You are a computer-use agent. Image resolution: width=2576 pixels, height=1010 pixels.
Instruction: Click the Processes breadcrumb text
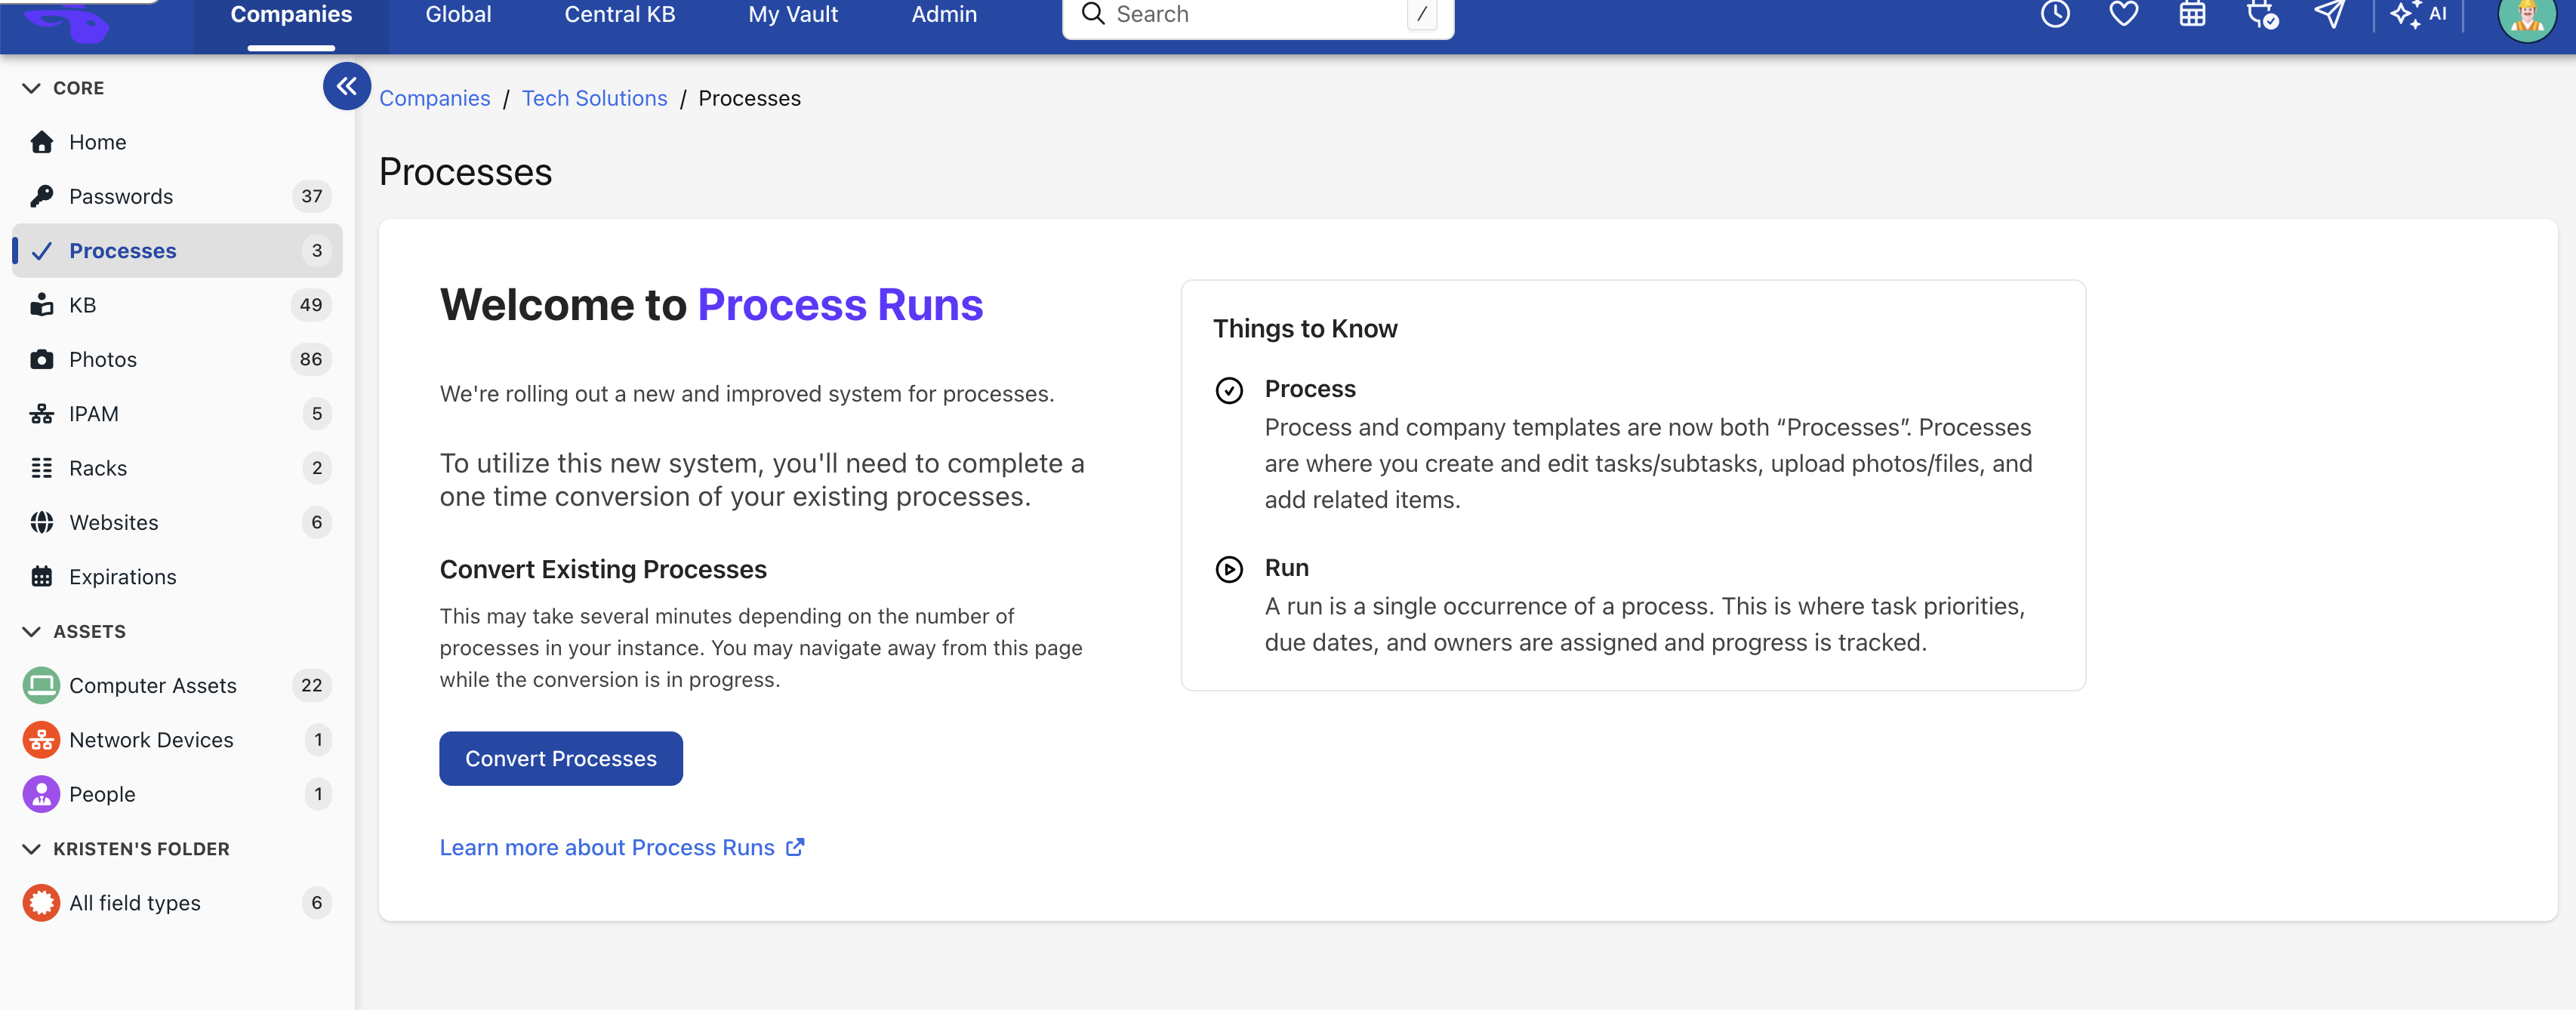pos(749,98)
